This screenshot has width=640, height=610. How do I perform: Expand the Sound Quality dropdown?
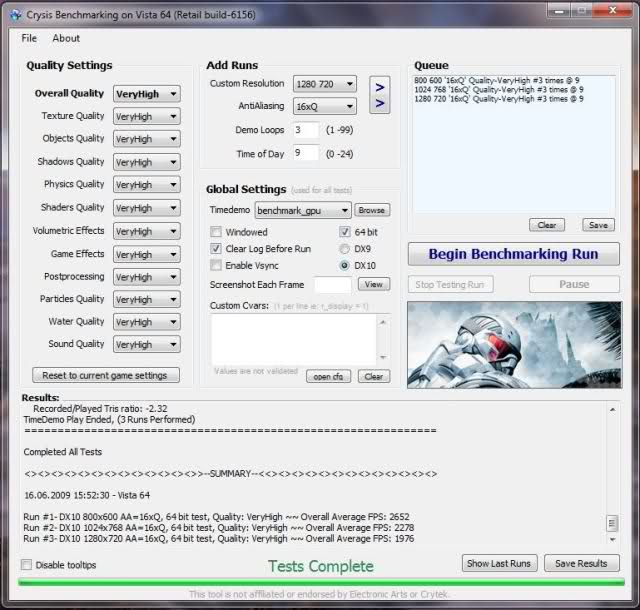pyautogui.click(x=147, y=344)
